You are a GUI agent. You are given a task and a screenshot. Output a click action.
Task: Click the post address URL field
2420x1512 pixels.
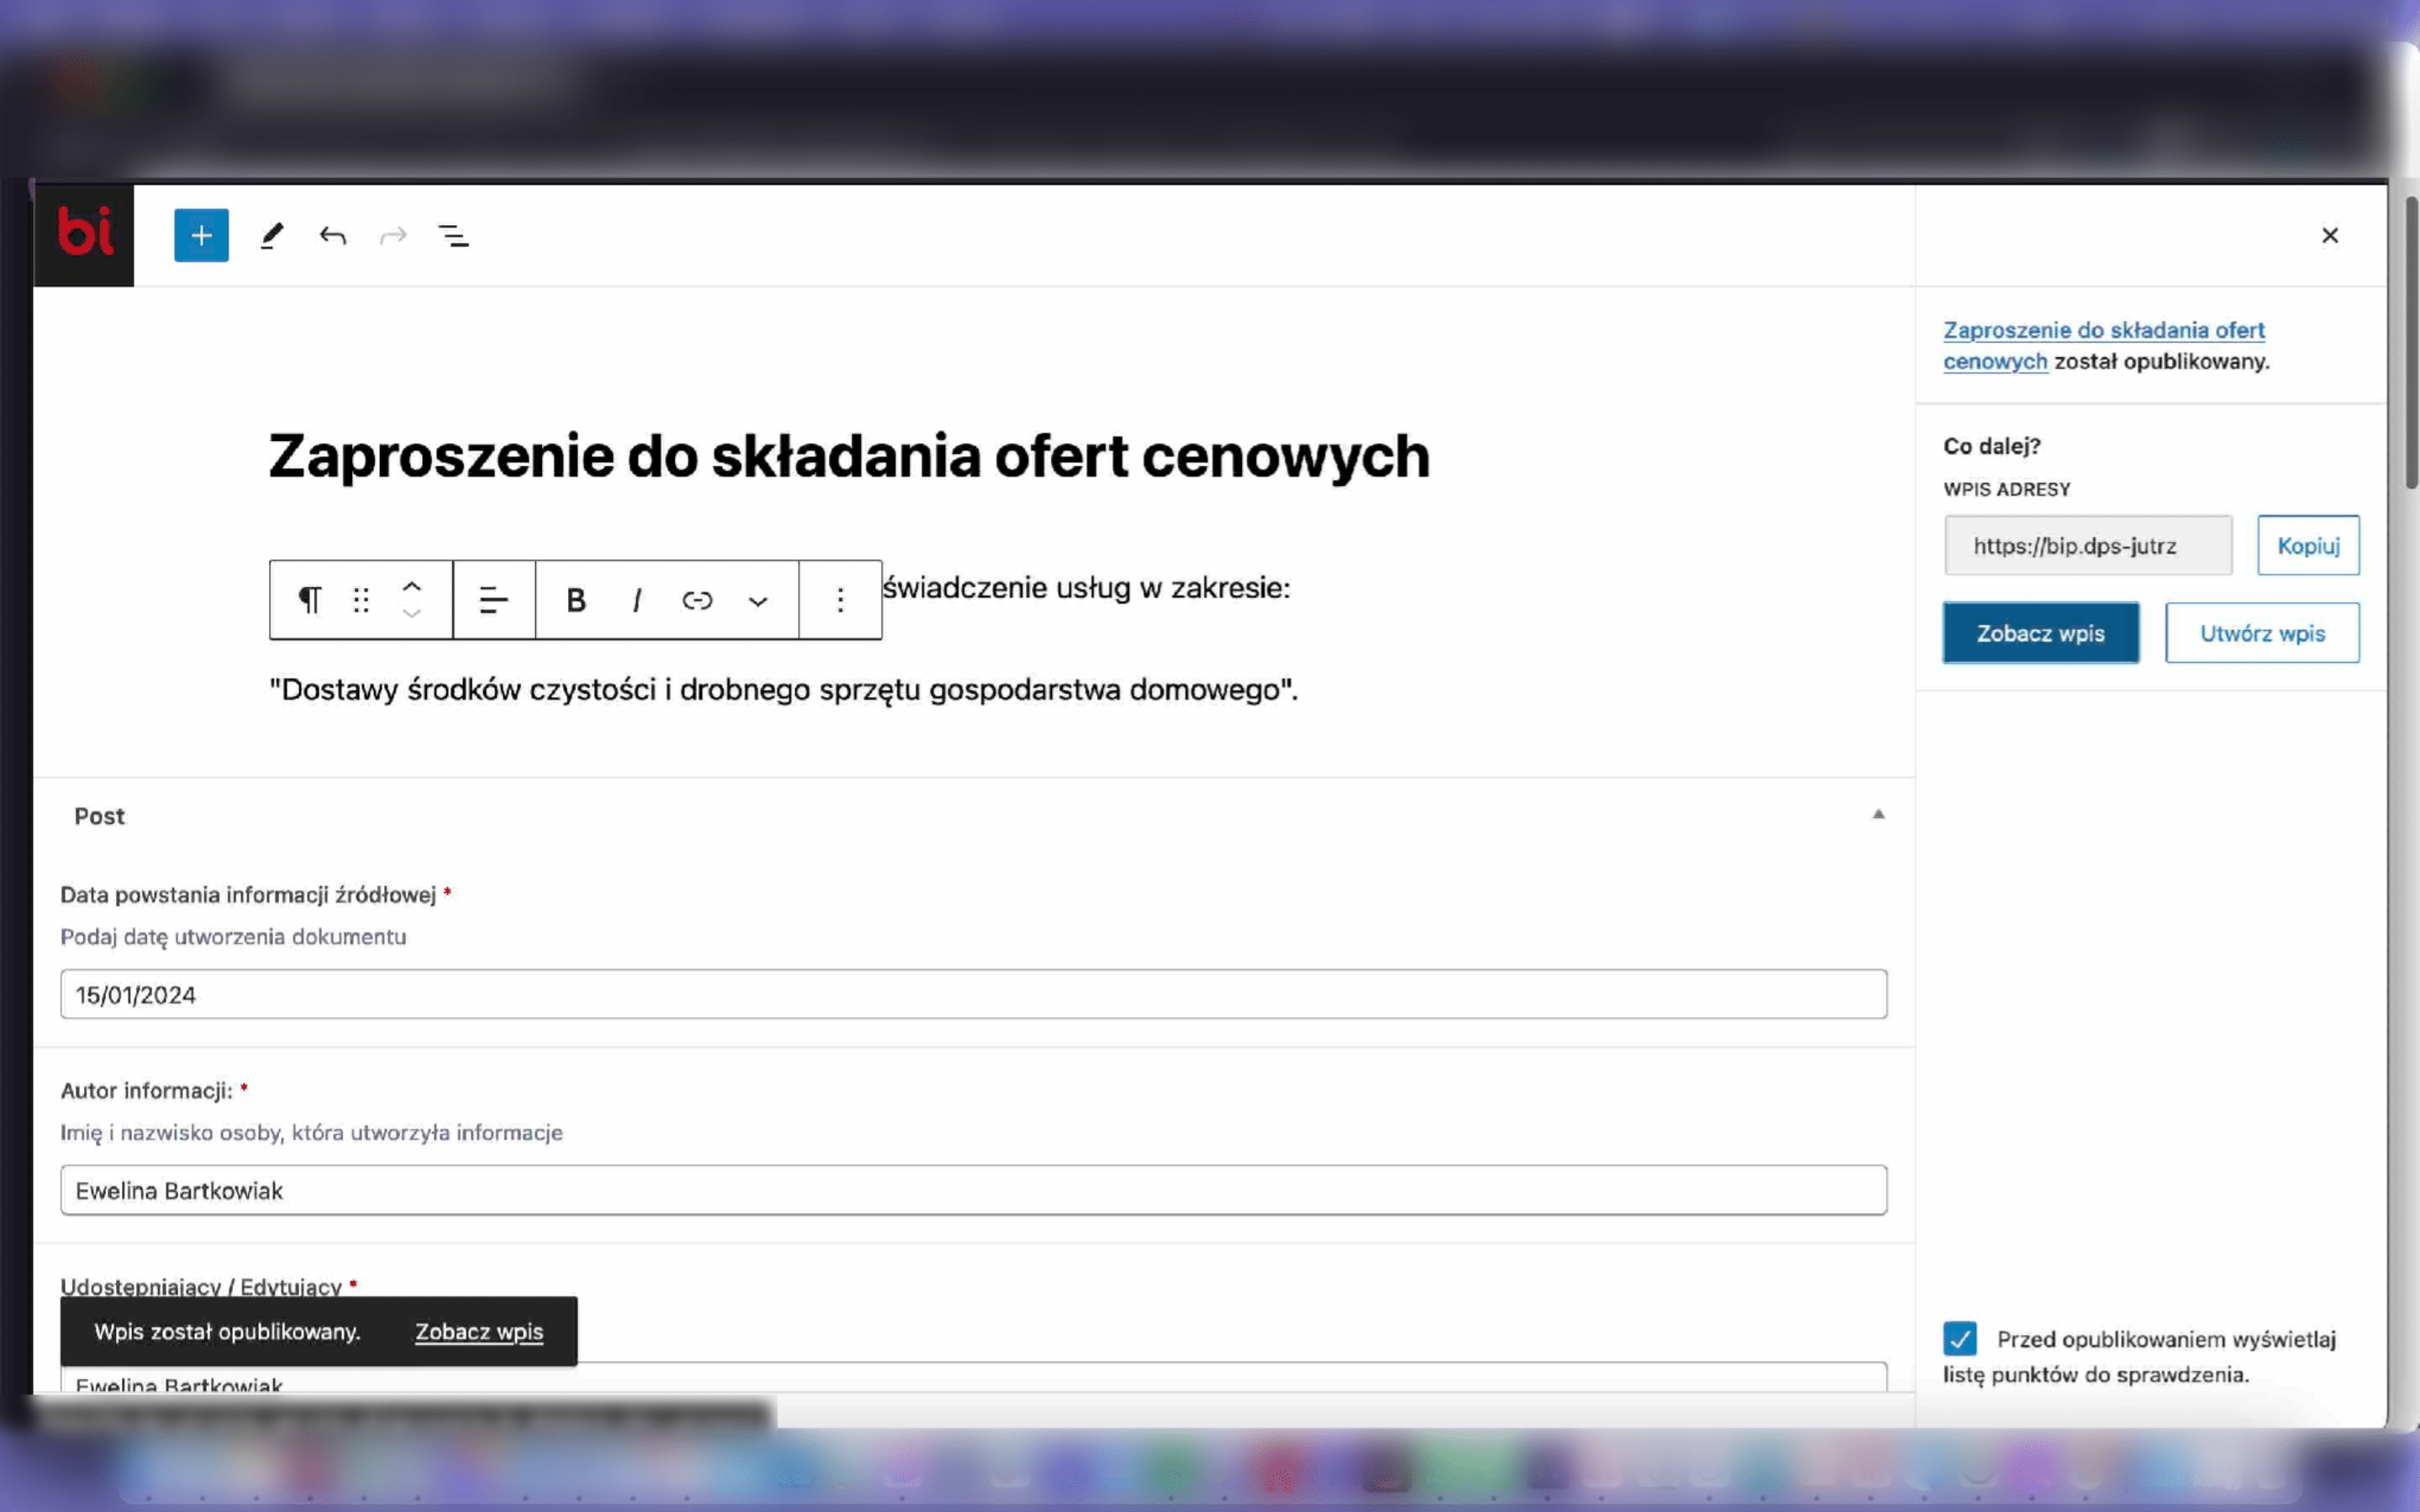tap(2088, 545)
